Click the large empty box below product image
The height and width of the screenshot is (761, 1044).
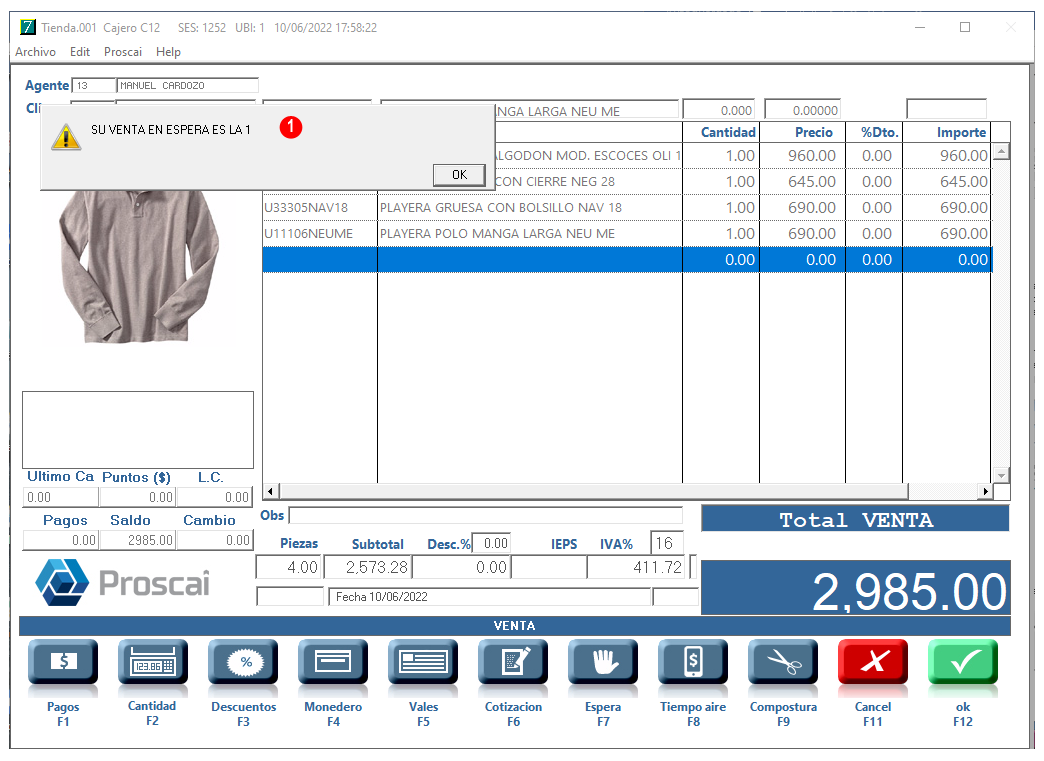point(138,430)
